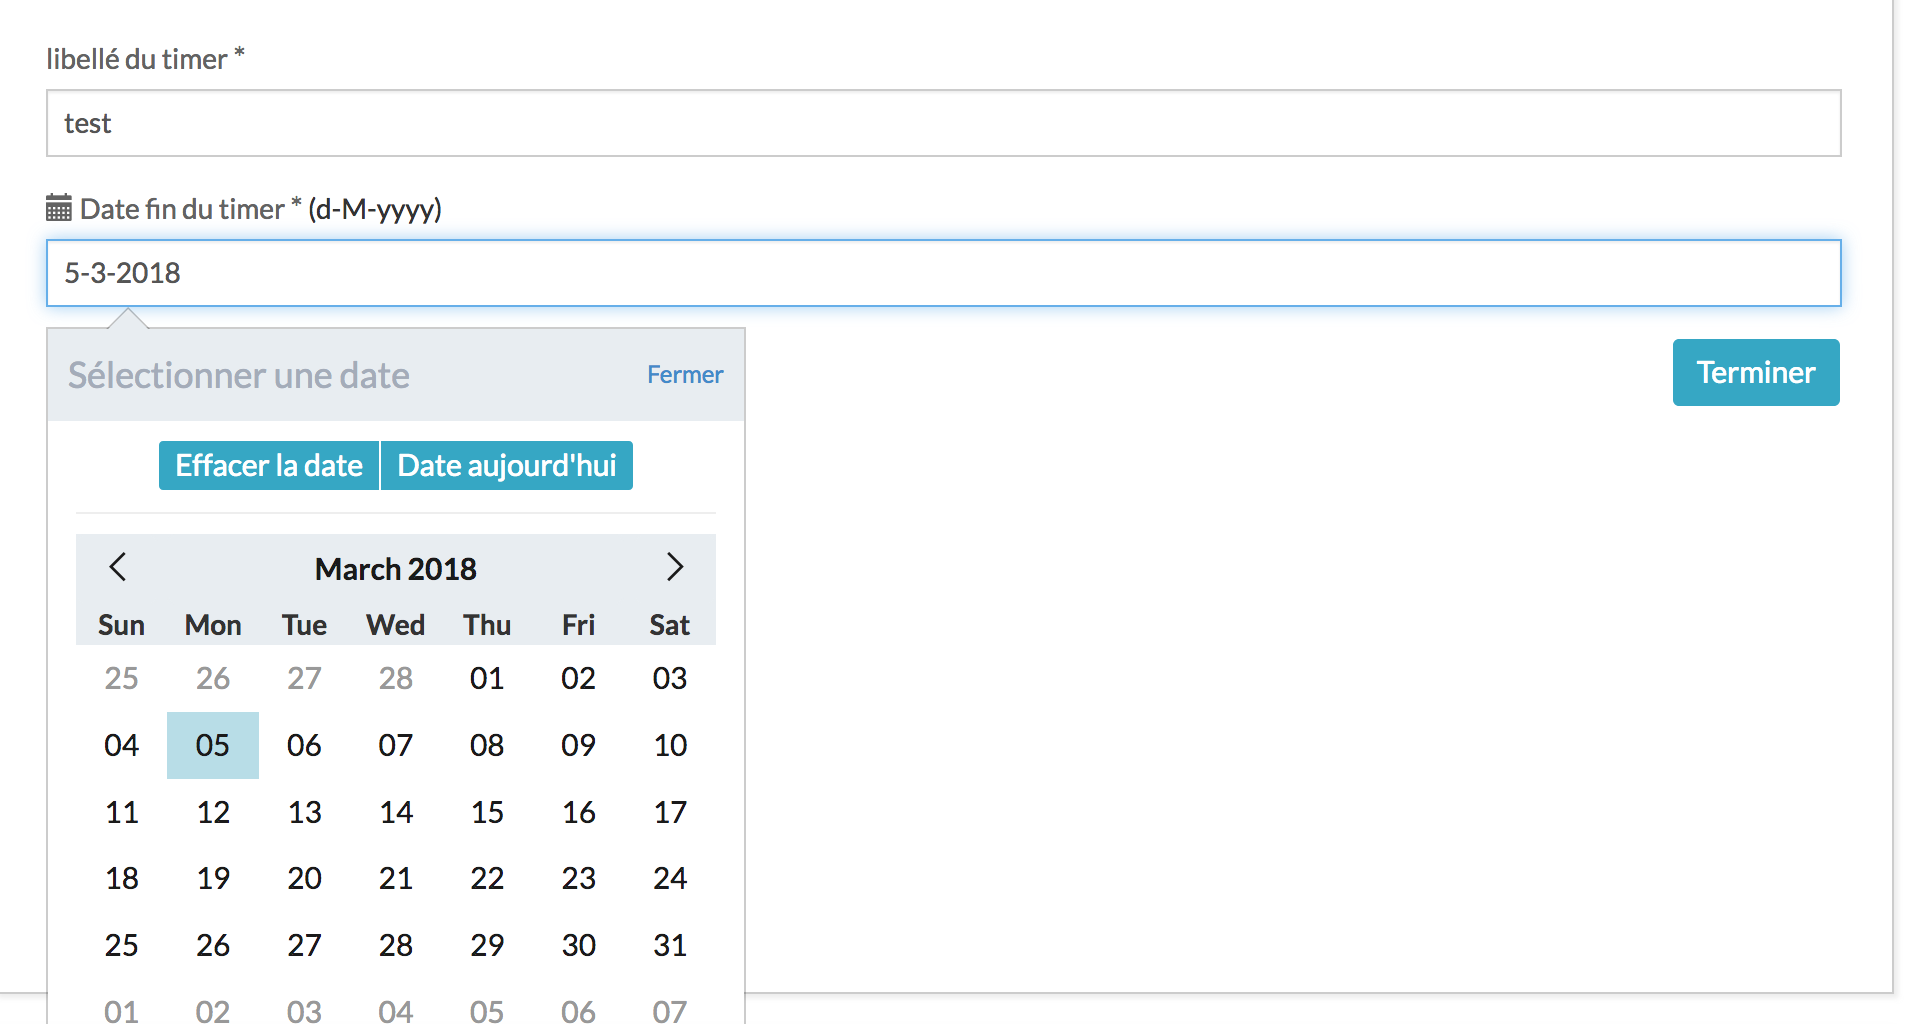Select March 25 in the fifth week row

(x=122, y=945)
